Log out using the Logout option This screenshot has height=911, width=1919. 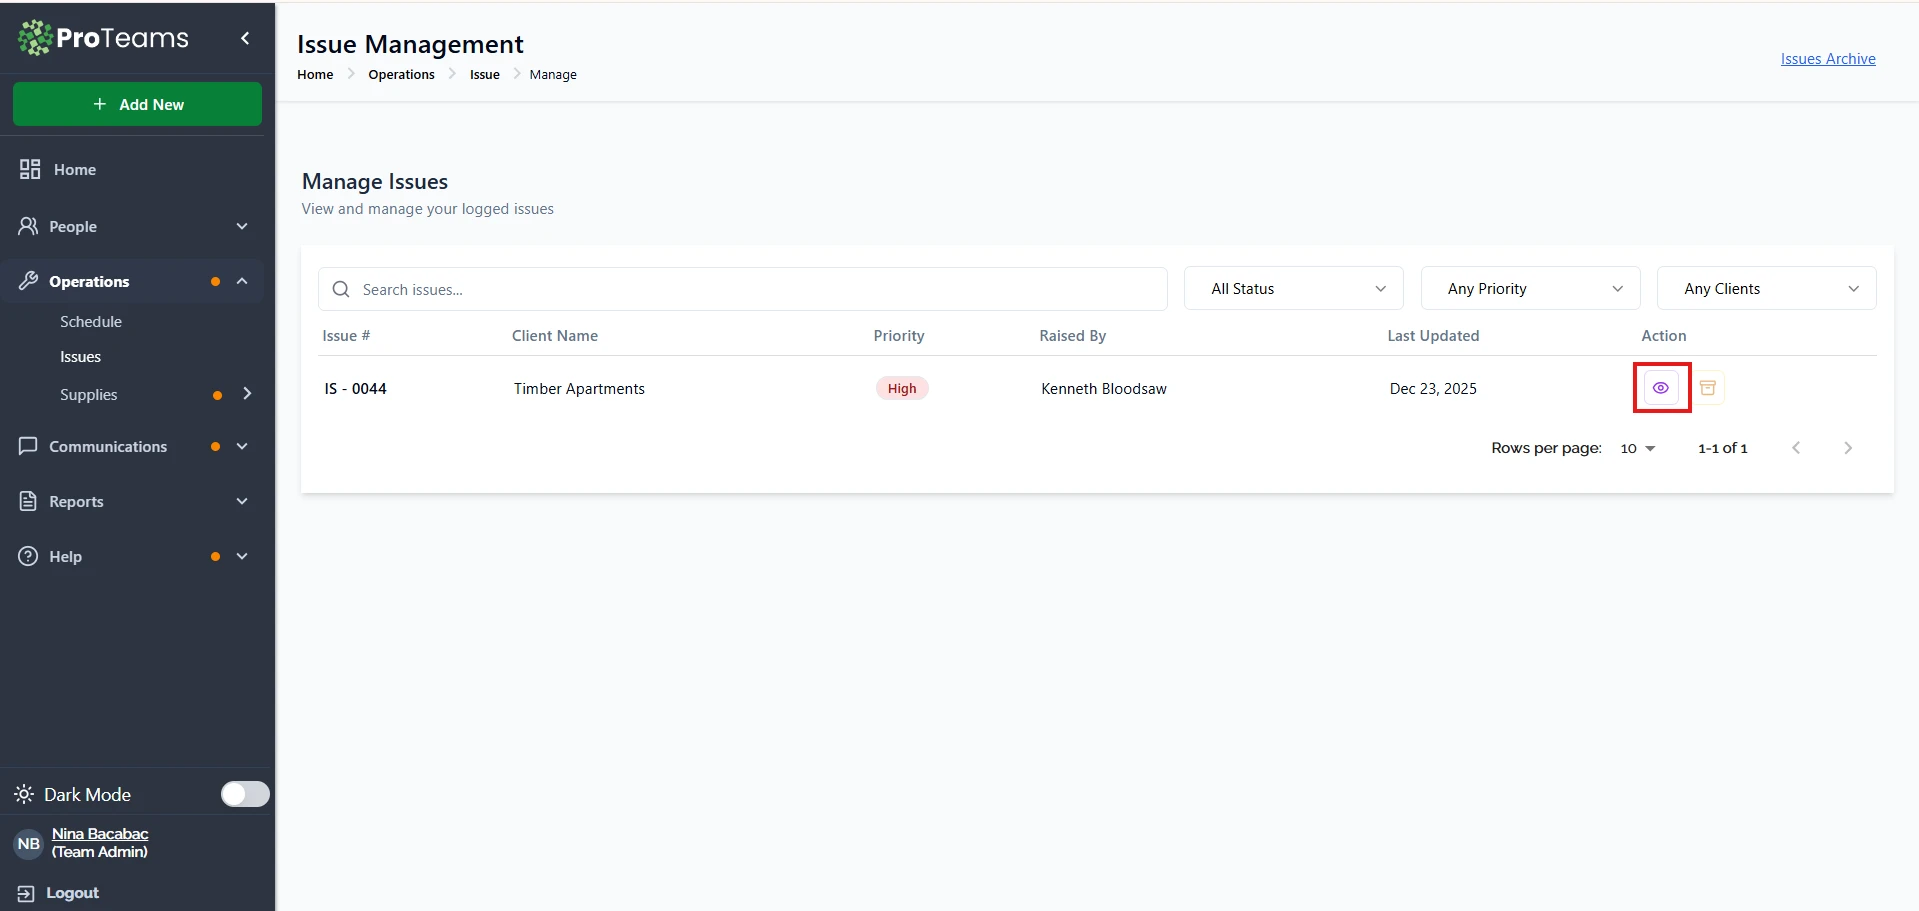pyautogui.click(x=72, y=893)
